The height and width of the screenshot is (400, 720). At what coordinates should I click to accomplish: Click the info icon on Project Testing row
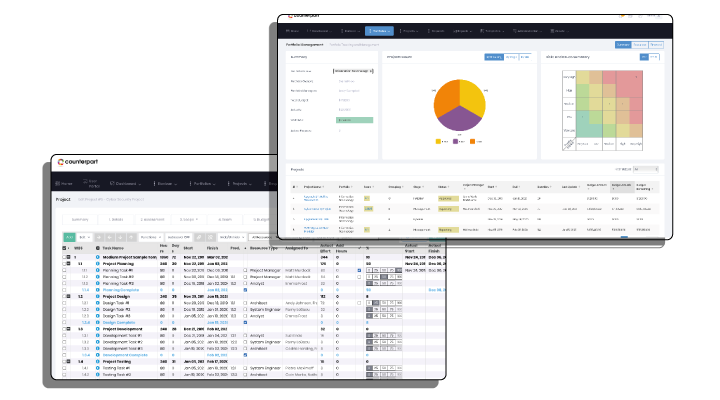coord(97,361)
